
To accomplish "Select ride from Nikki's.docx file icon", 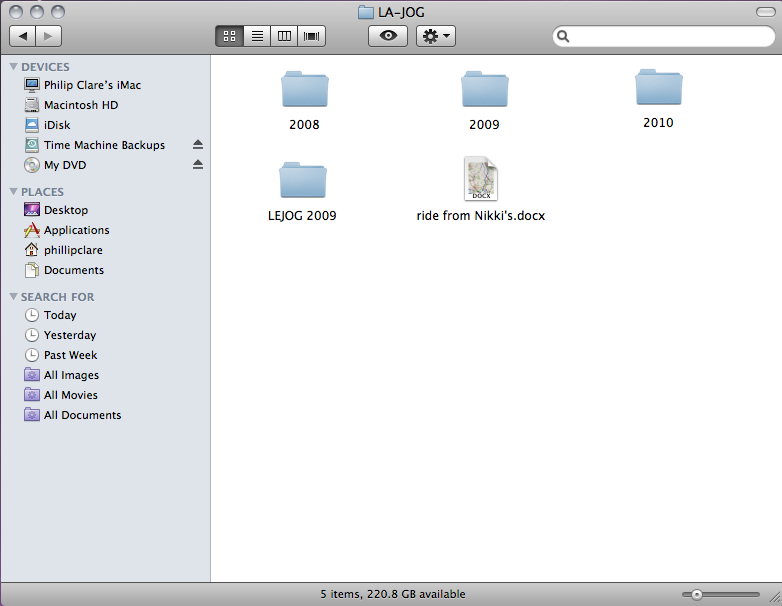I will pos(481,179).
